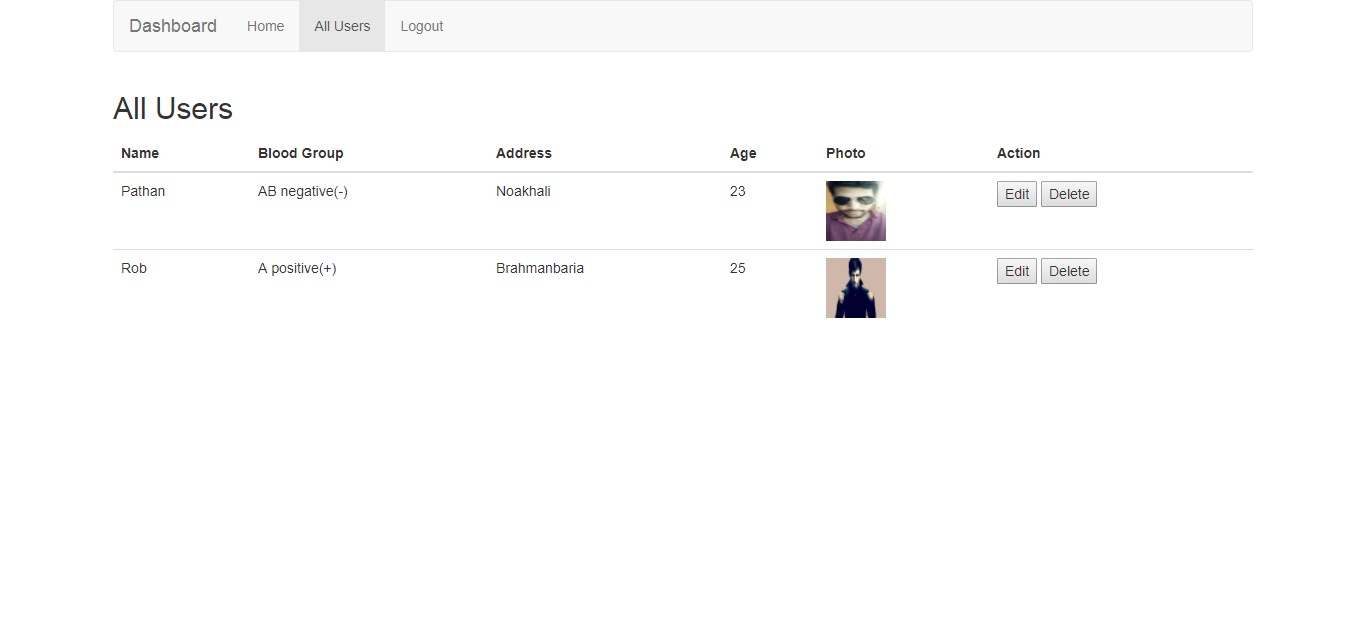Click the Name column header

point(139,153)
